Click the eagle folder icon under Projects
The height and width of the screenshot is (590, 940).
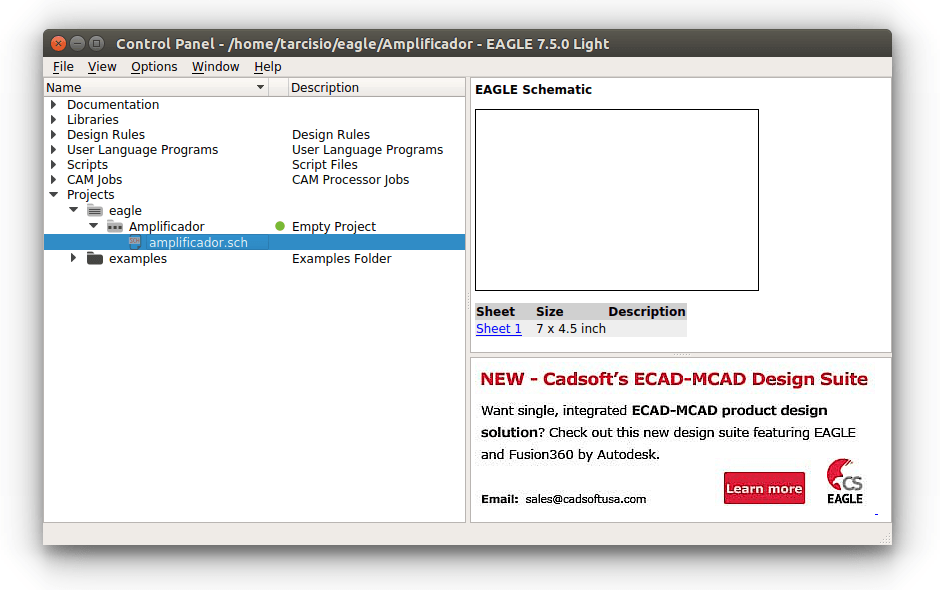[95, 211]
